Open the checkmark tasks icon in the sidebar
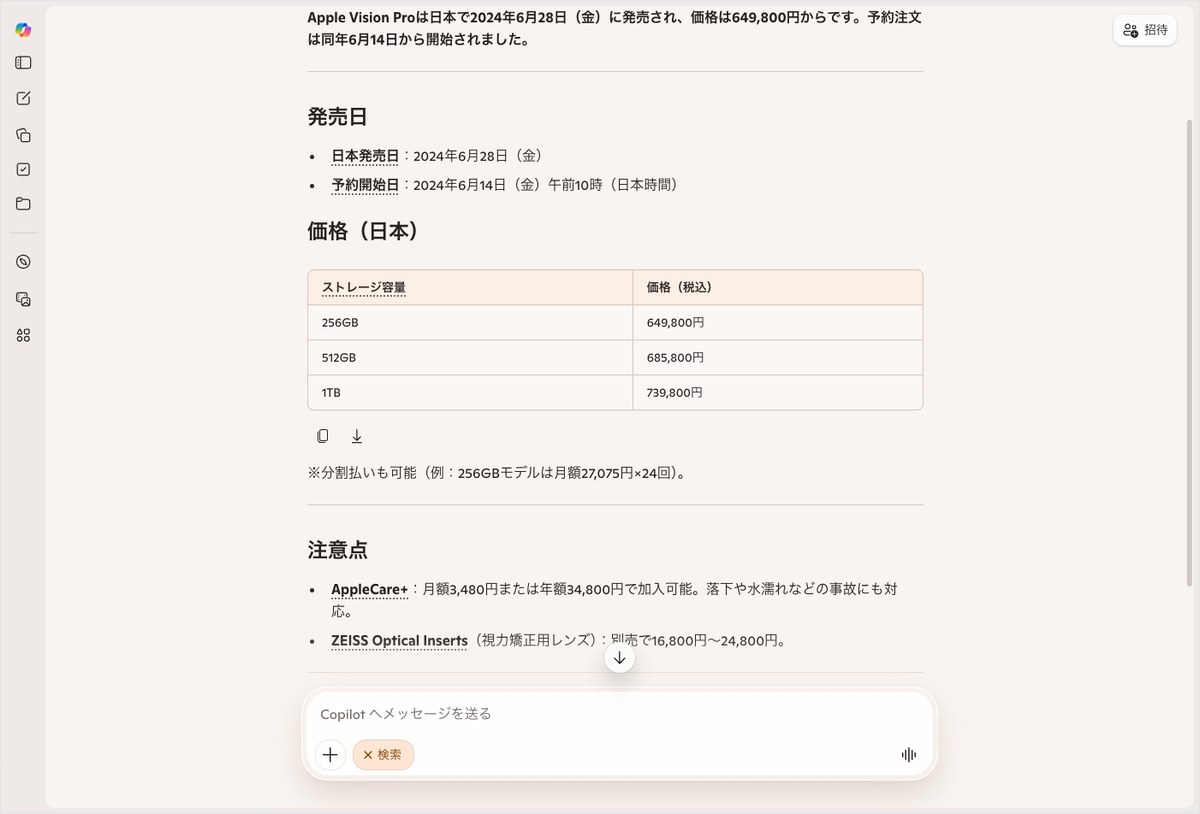Image resolution: width=1200 pixels, height=814 pixels. [x=23, y=170]
